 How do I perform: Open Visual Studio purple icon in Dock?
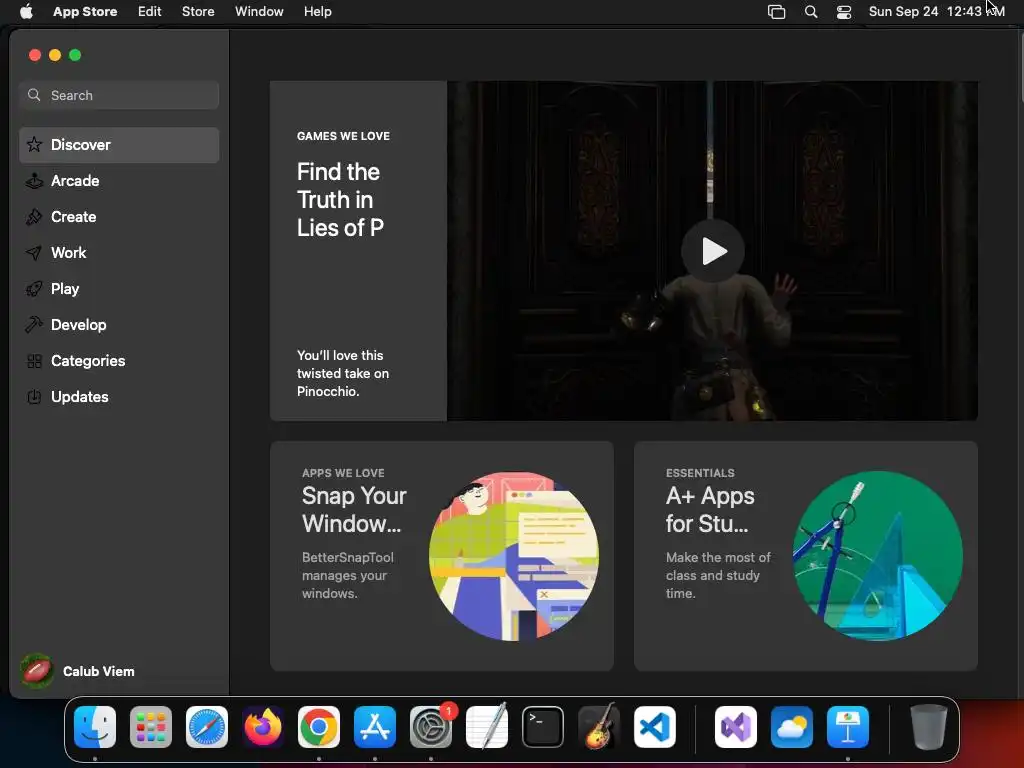click(x=736, y=727)
